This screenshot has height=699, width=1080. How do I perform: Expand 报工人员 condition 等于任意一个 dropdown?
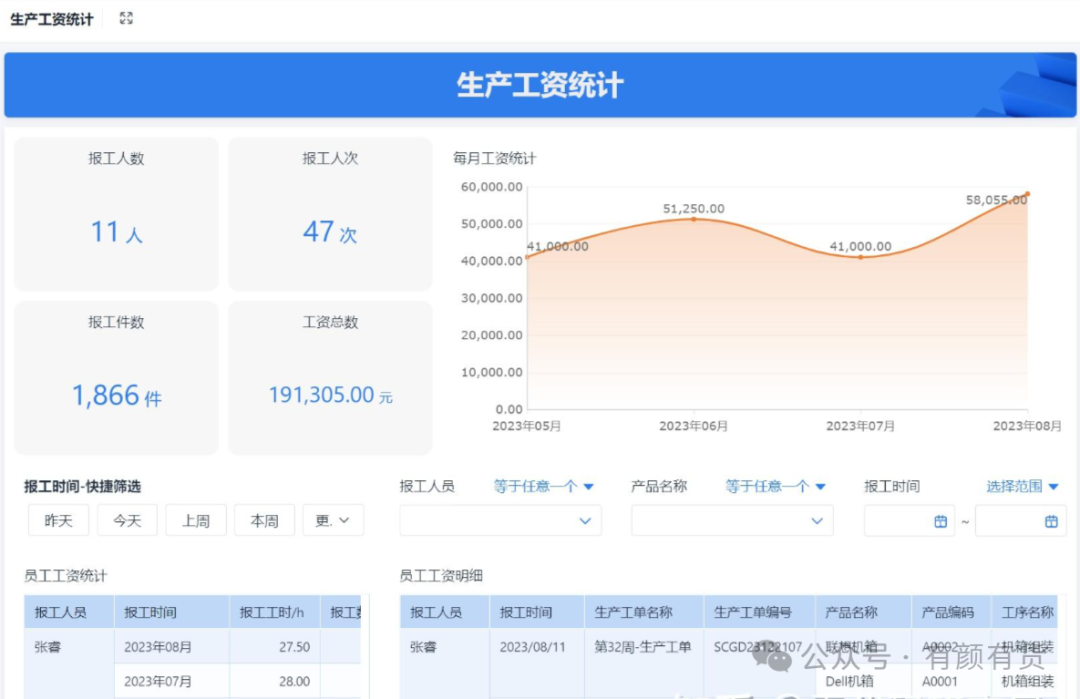click(544, 487)
